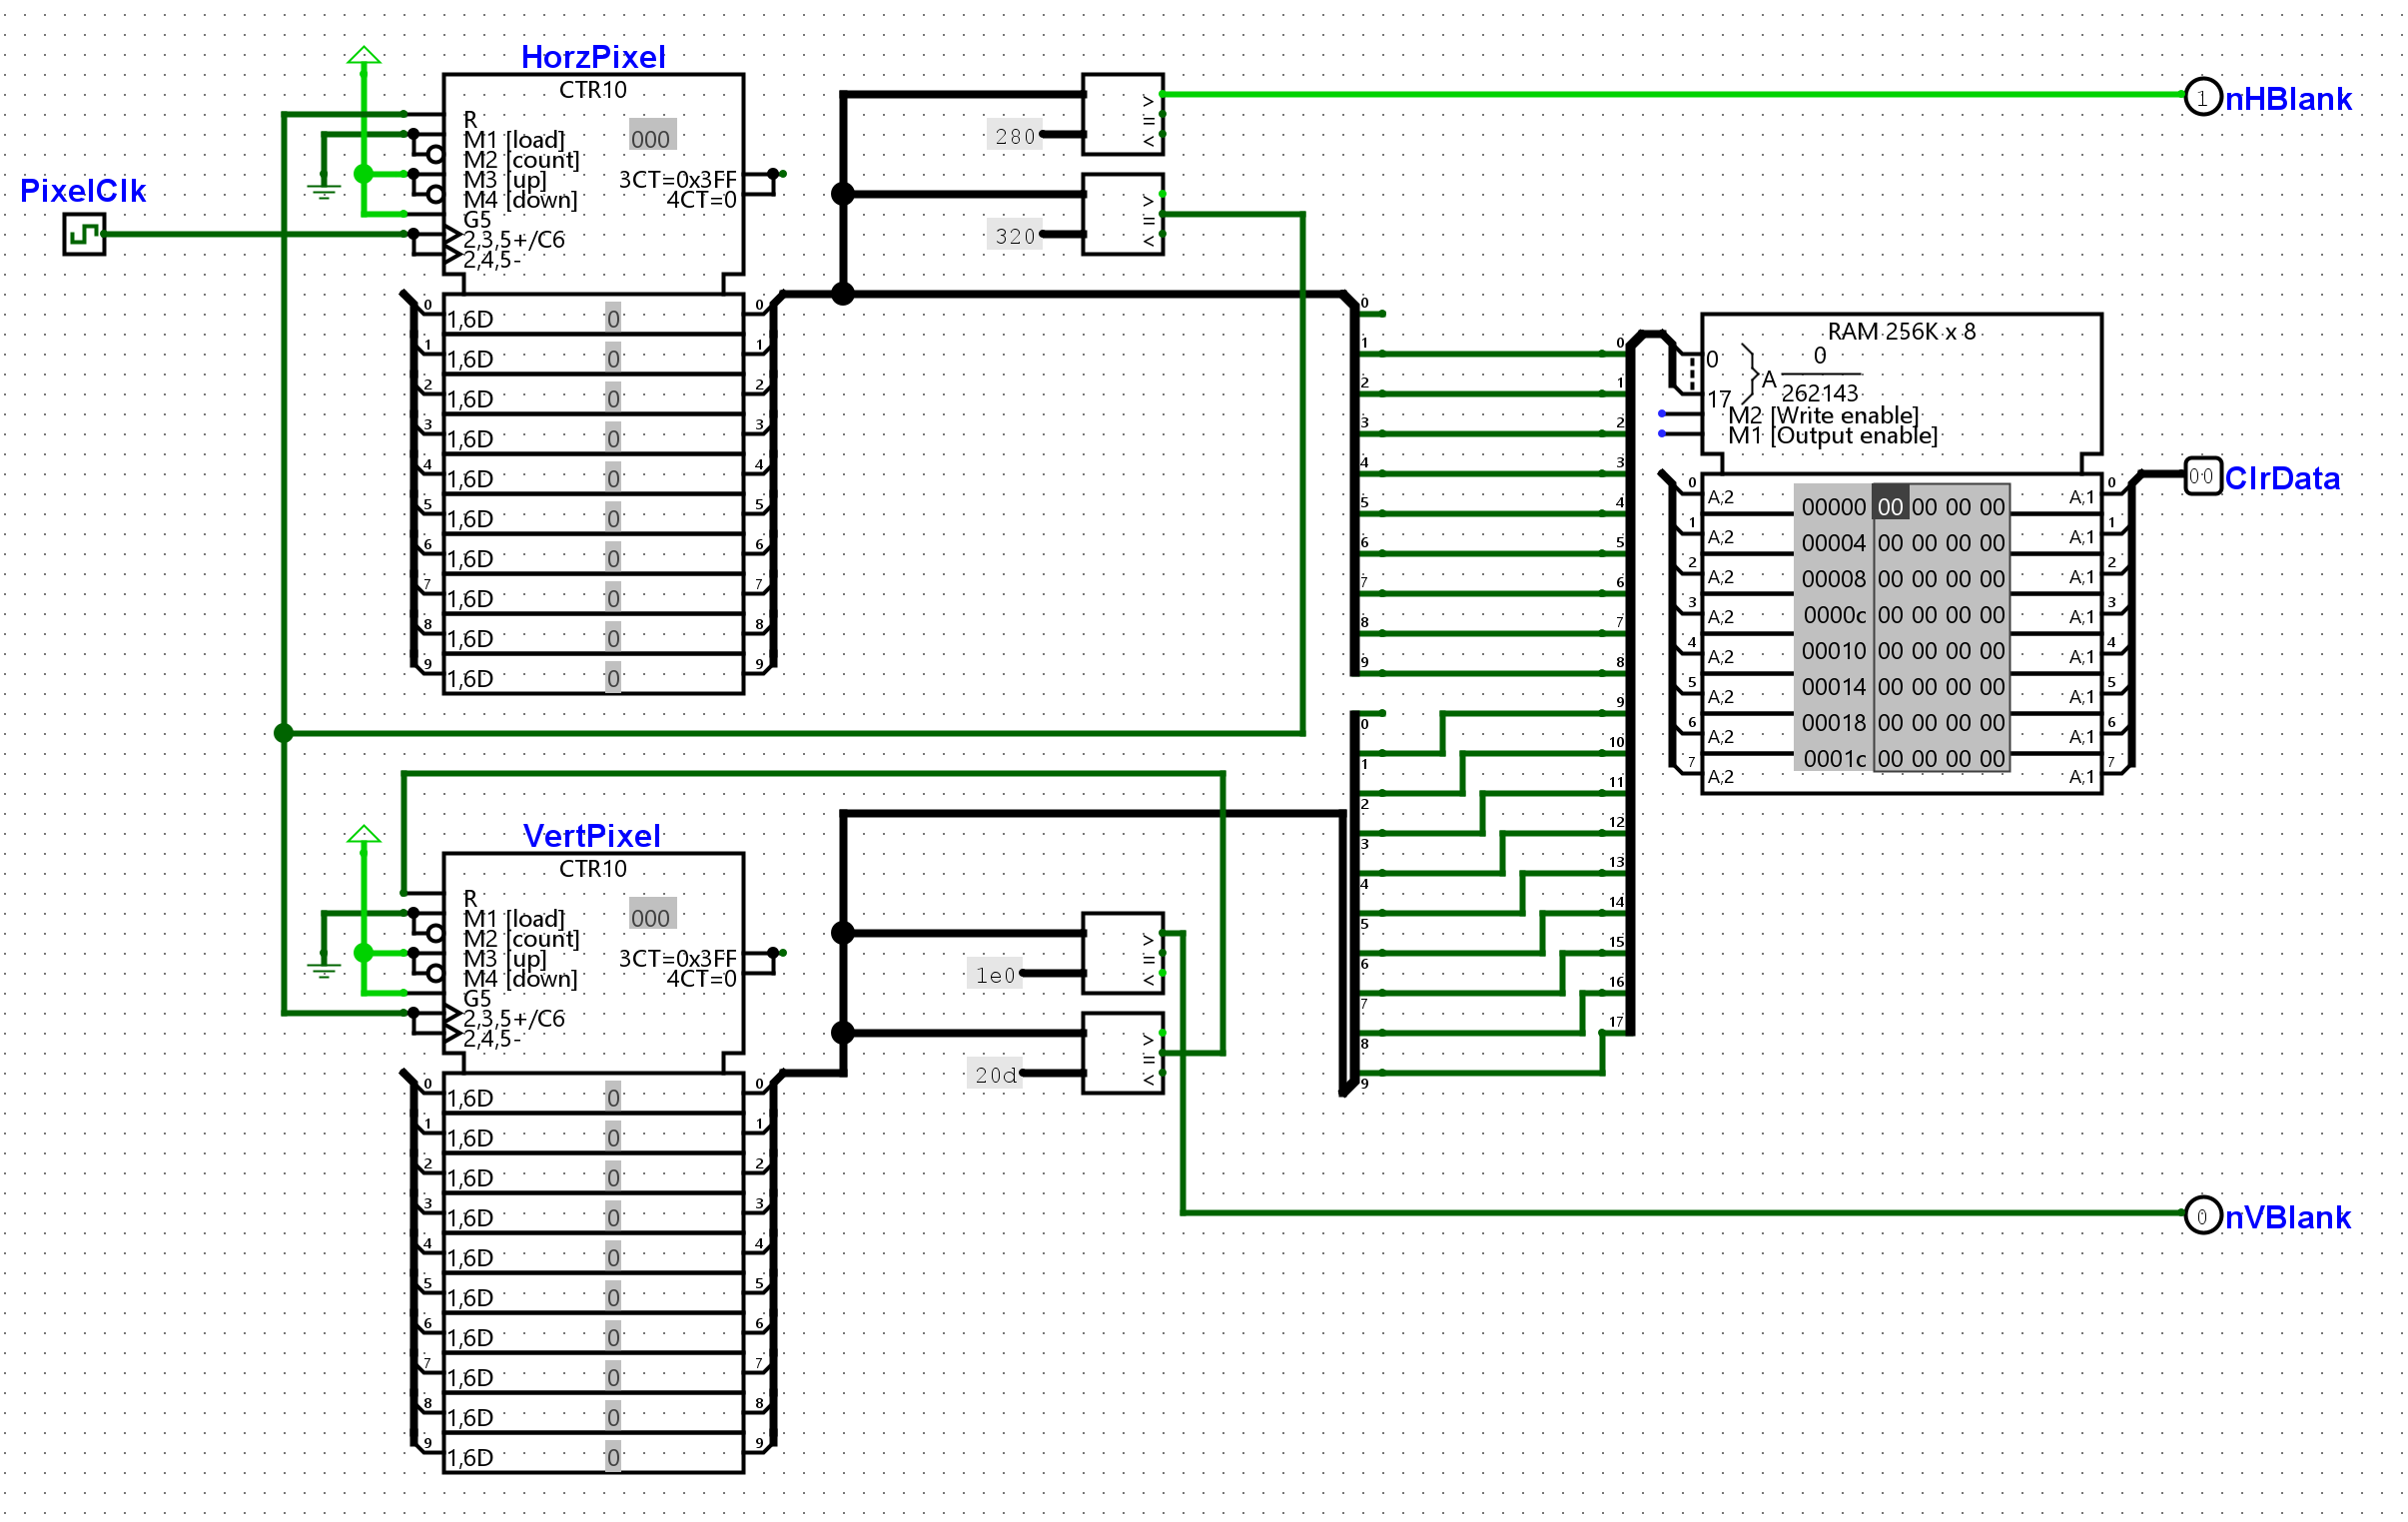Viewport: 2408px width, 1522px height.
Task: Select the comparator with constant 280
Action: click(1122, 114)
